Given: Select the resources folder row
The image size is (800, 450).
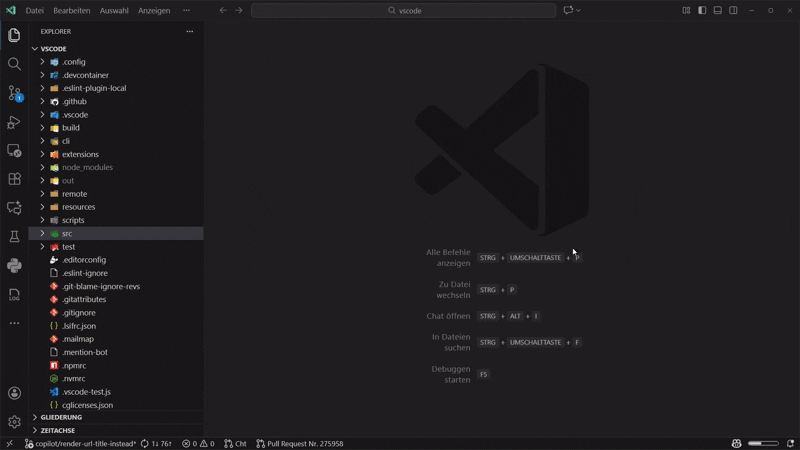Looking at the screenshot, I should pyautogui.click(x=116, y=207).
